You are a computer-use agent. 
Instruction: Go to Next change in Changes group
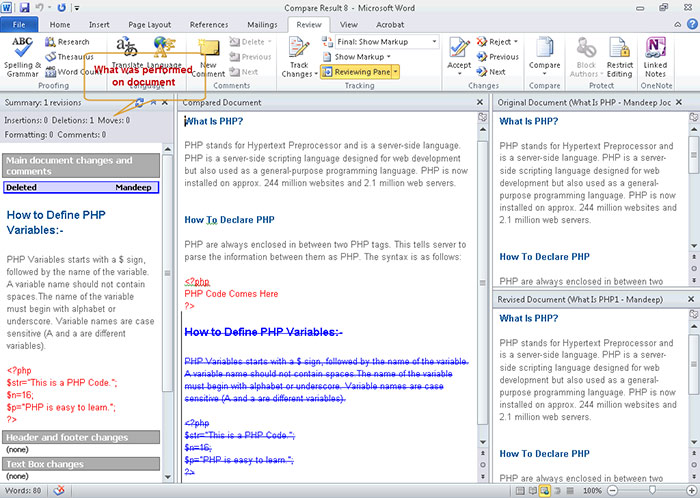pyautogui.click(x=491, y=72)
